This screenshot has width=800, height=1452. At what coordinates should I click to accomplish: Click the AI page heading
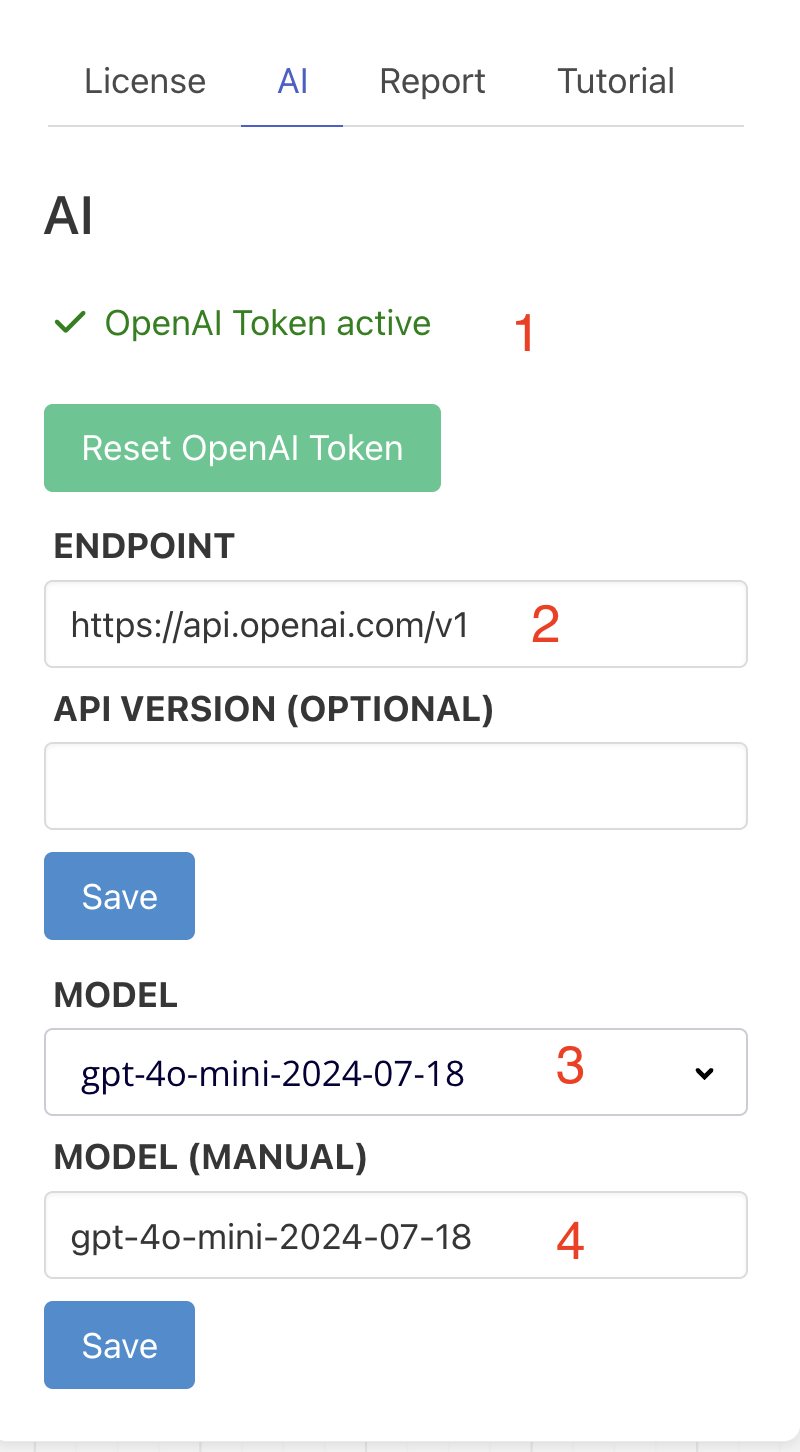tap(68, 217)
